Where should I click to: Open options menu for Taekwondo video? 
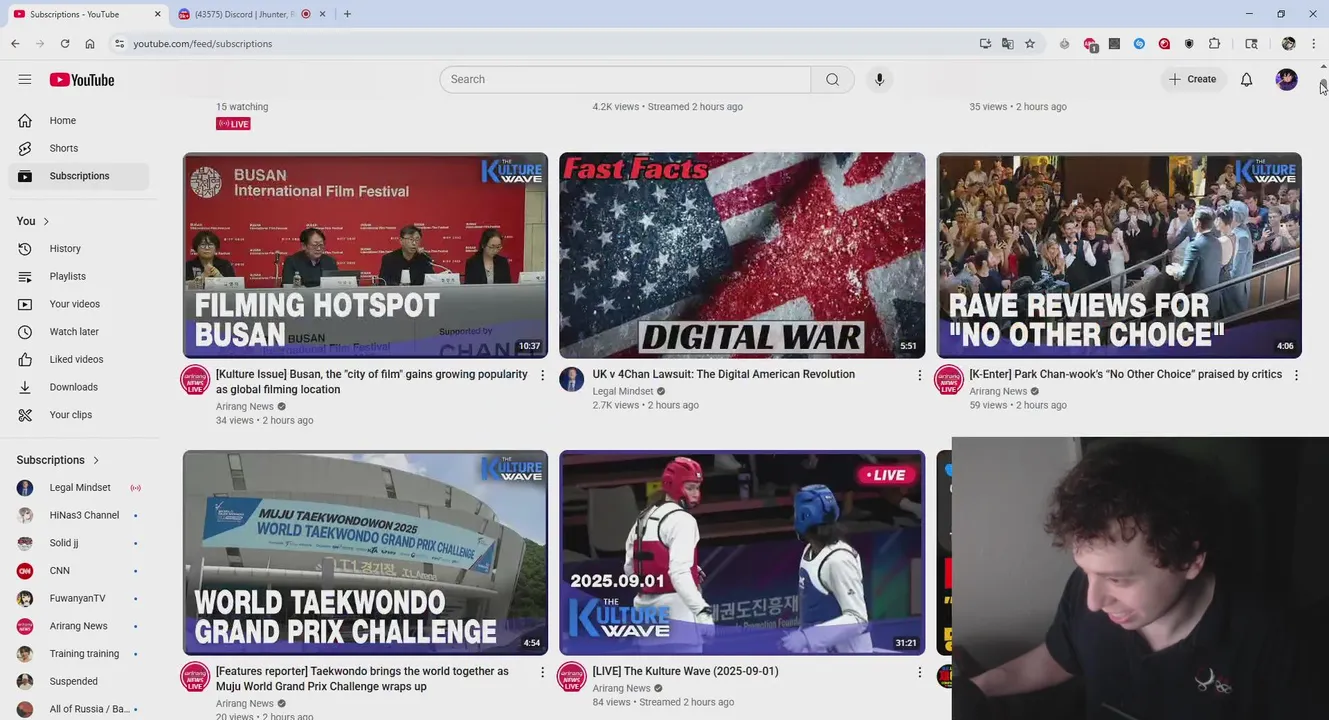point(543,672)
